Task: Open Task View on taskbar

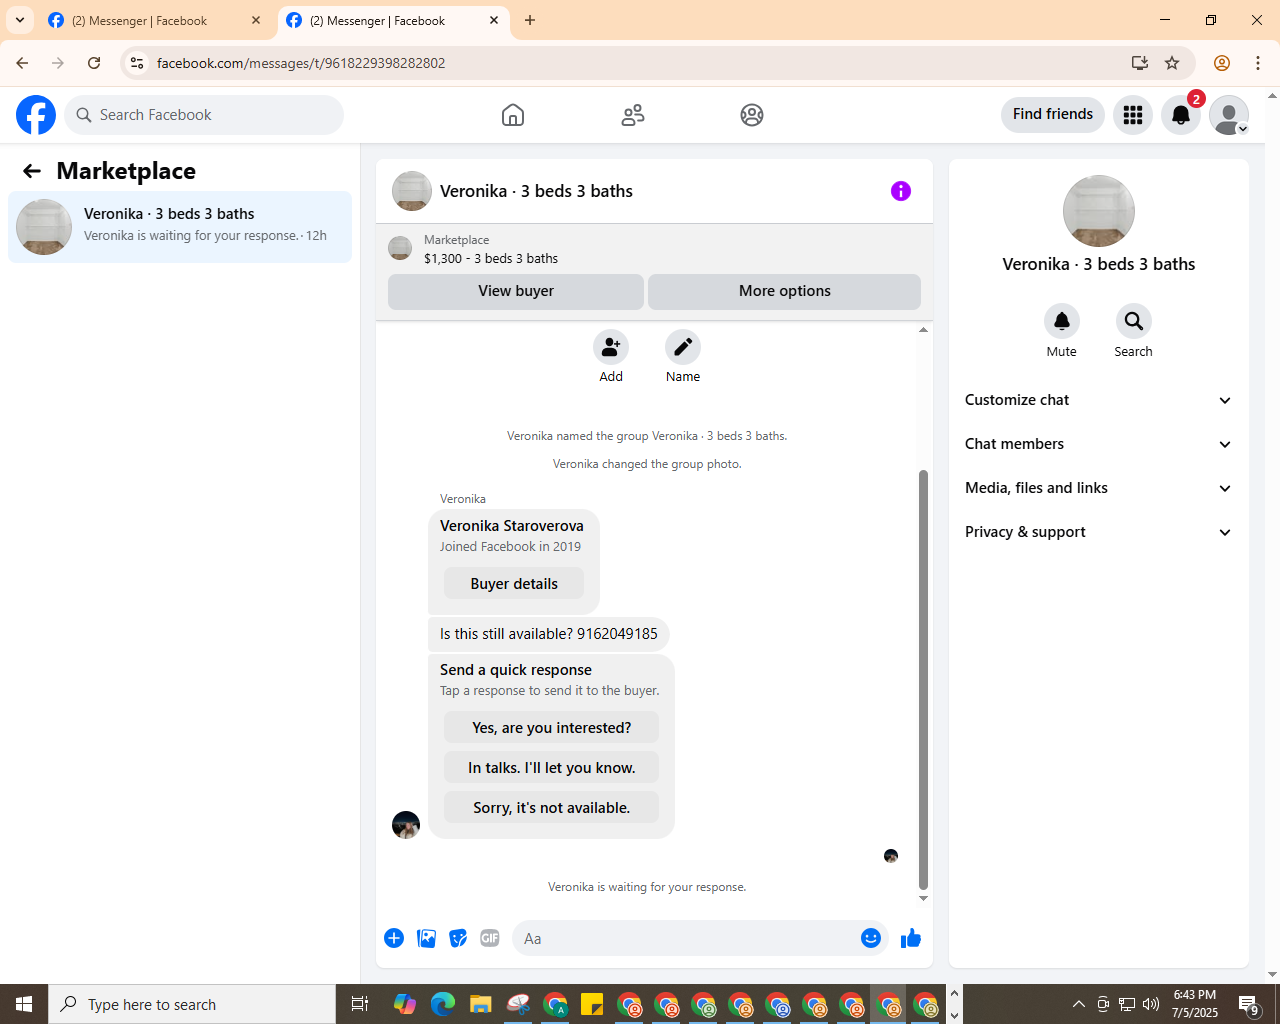Action: pos(360,1004)
